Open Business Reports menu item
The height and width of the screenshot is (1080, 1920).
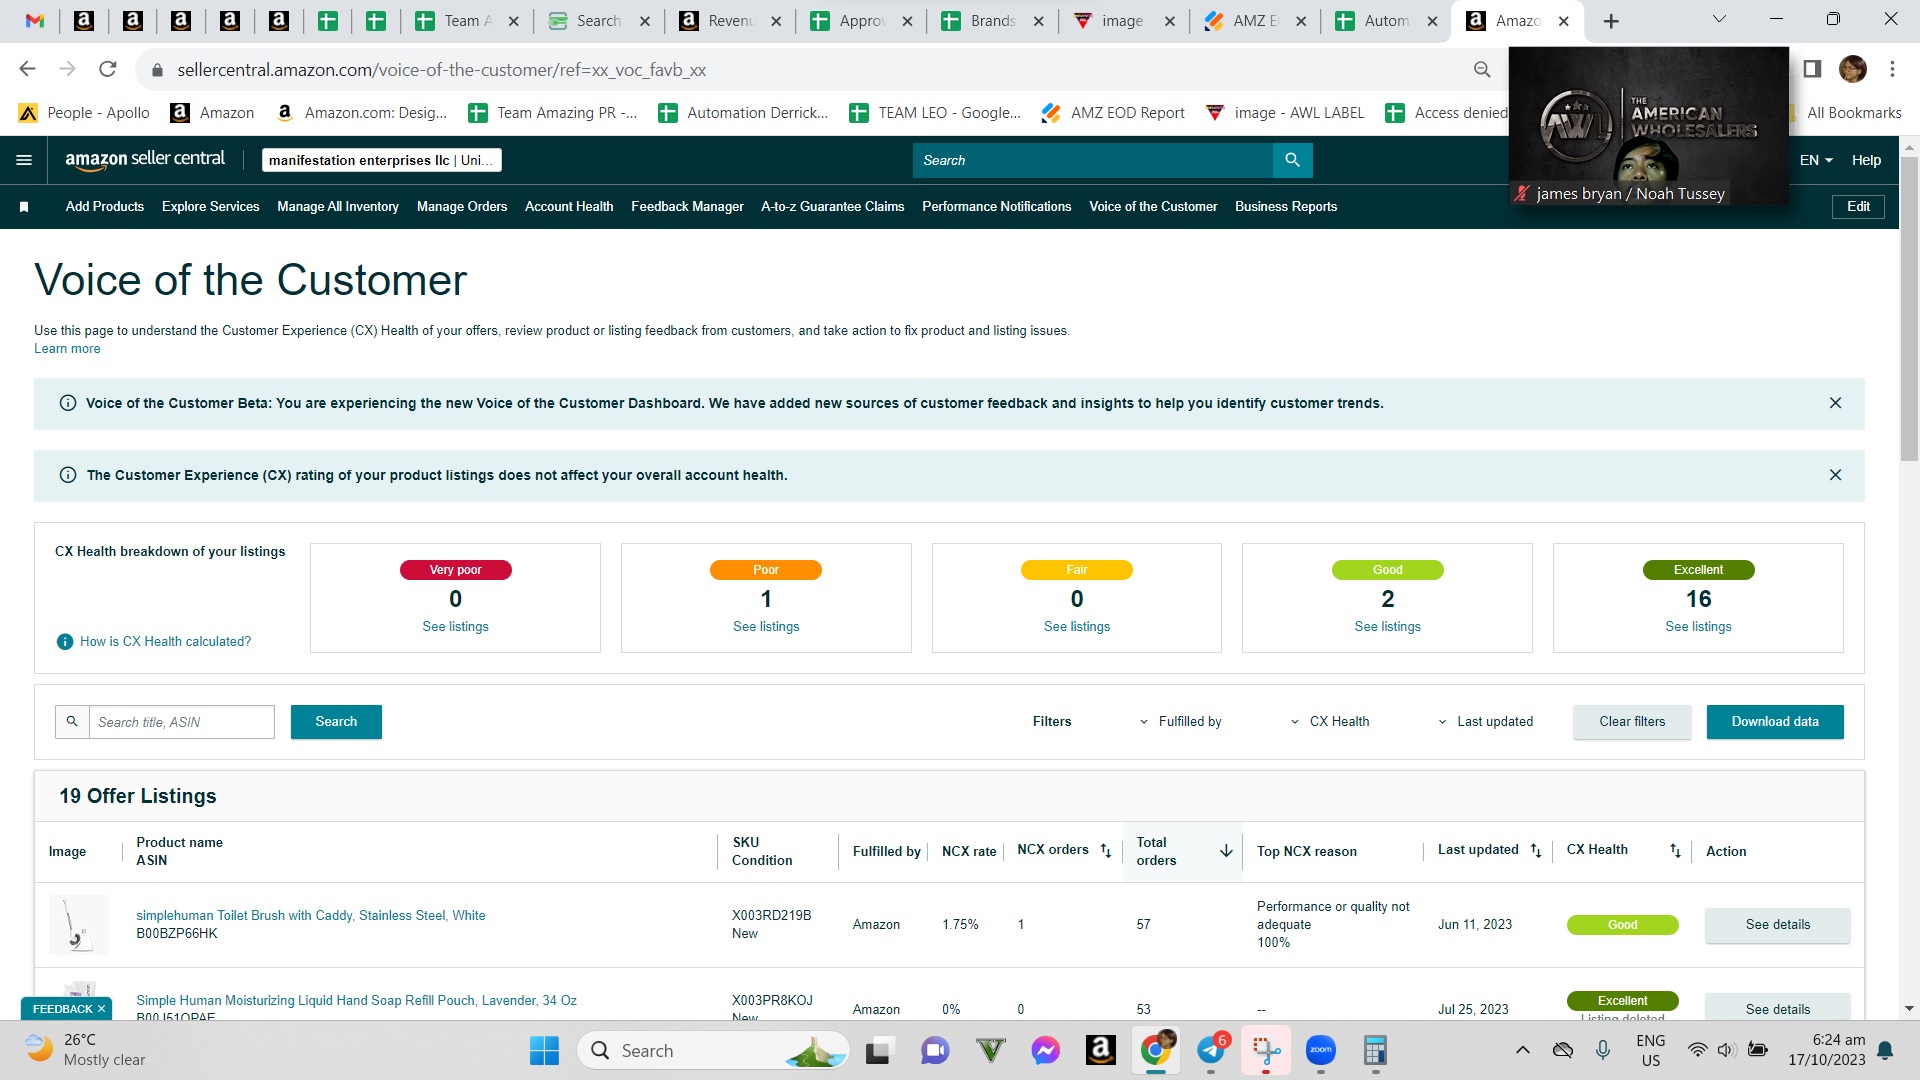[1286, 207]
